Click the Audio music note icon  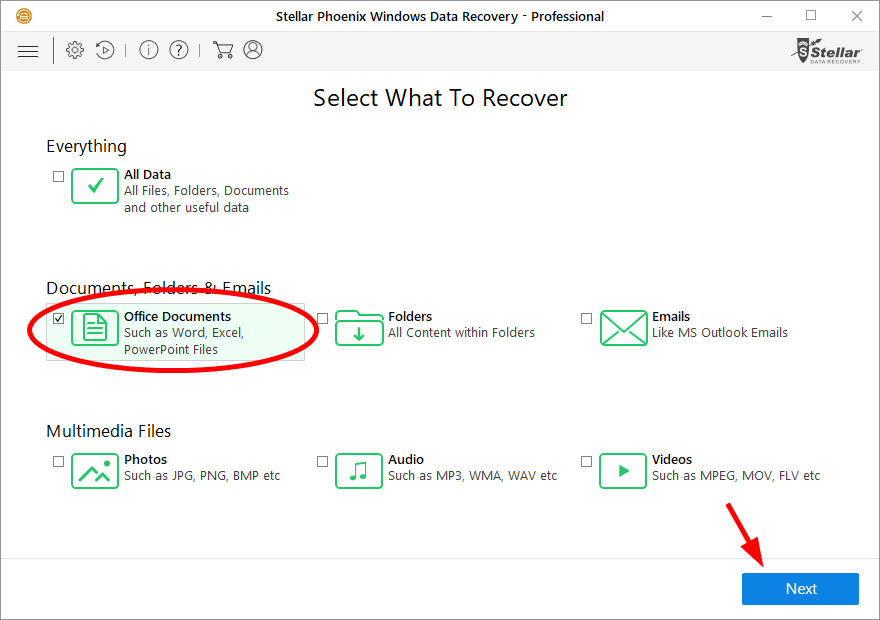pyautogui.click(x=359, y=471)
